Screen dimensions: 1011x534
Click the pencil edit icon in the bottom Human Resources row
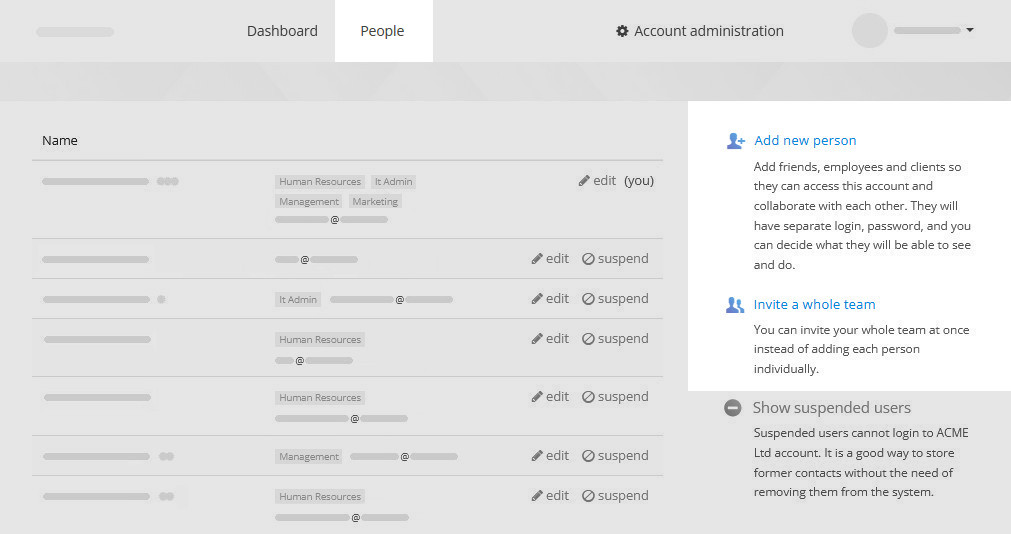[x=537, y=496]
